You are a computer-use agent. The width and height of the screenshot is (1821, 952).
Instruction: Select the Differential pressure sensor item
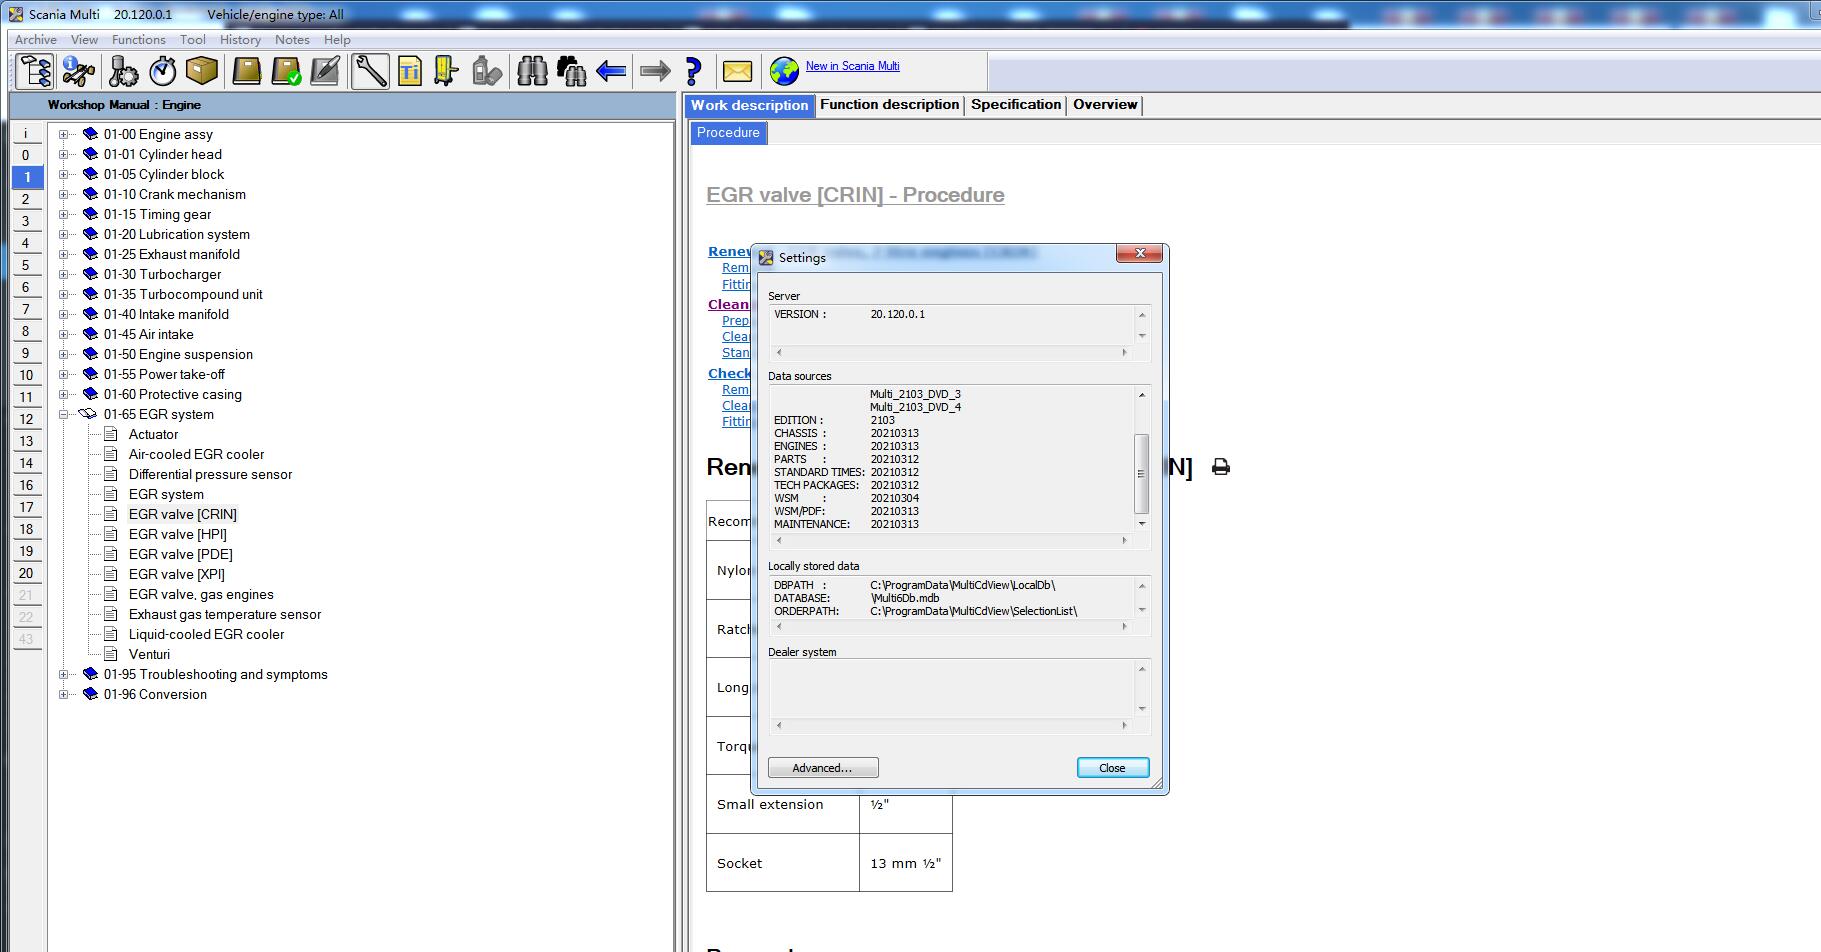tap(210, 474)
